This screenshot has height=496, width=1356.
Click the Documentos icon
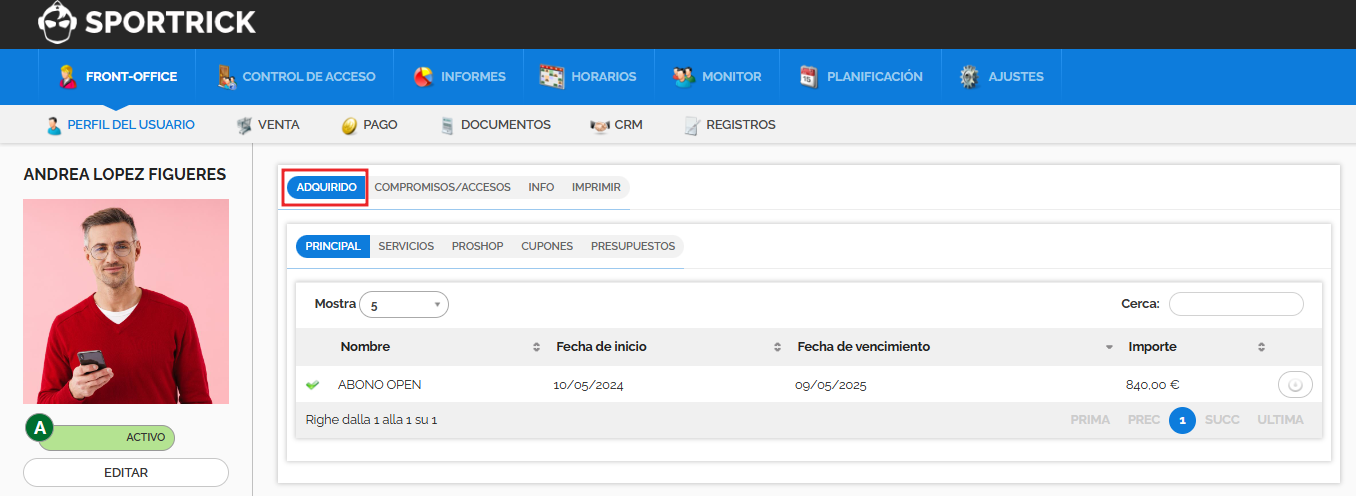(x=447, y=126)
